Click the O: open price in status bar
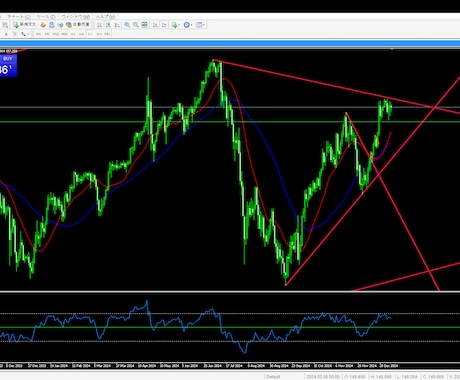 click(x=355, y=377)
